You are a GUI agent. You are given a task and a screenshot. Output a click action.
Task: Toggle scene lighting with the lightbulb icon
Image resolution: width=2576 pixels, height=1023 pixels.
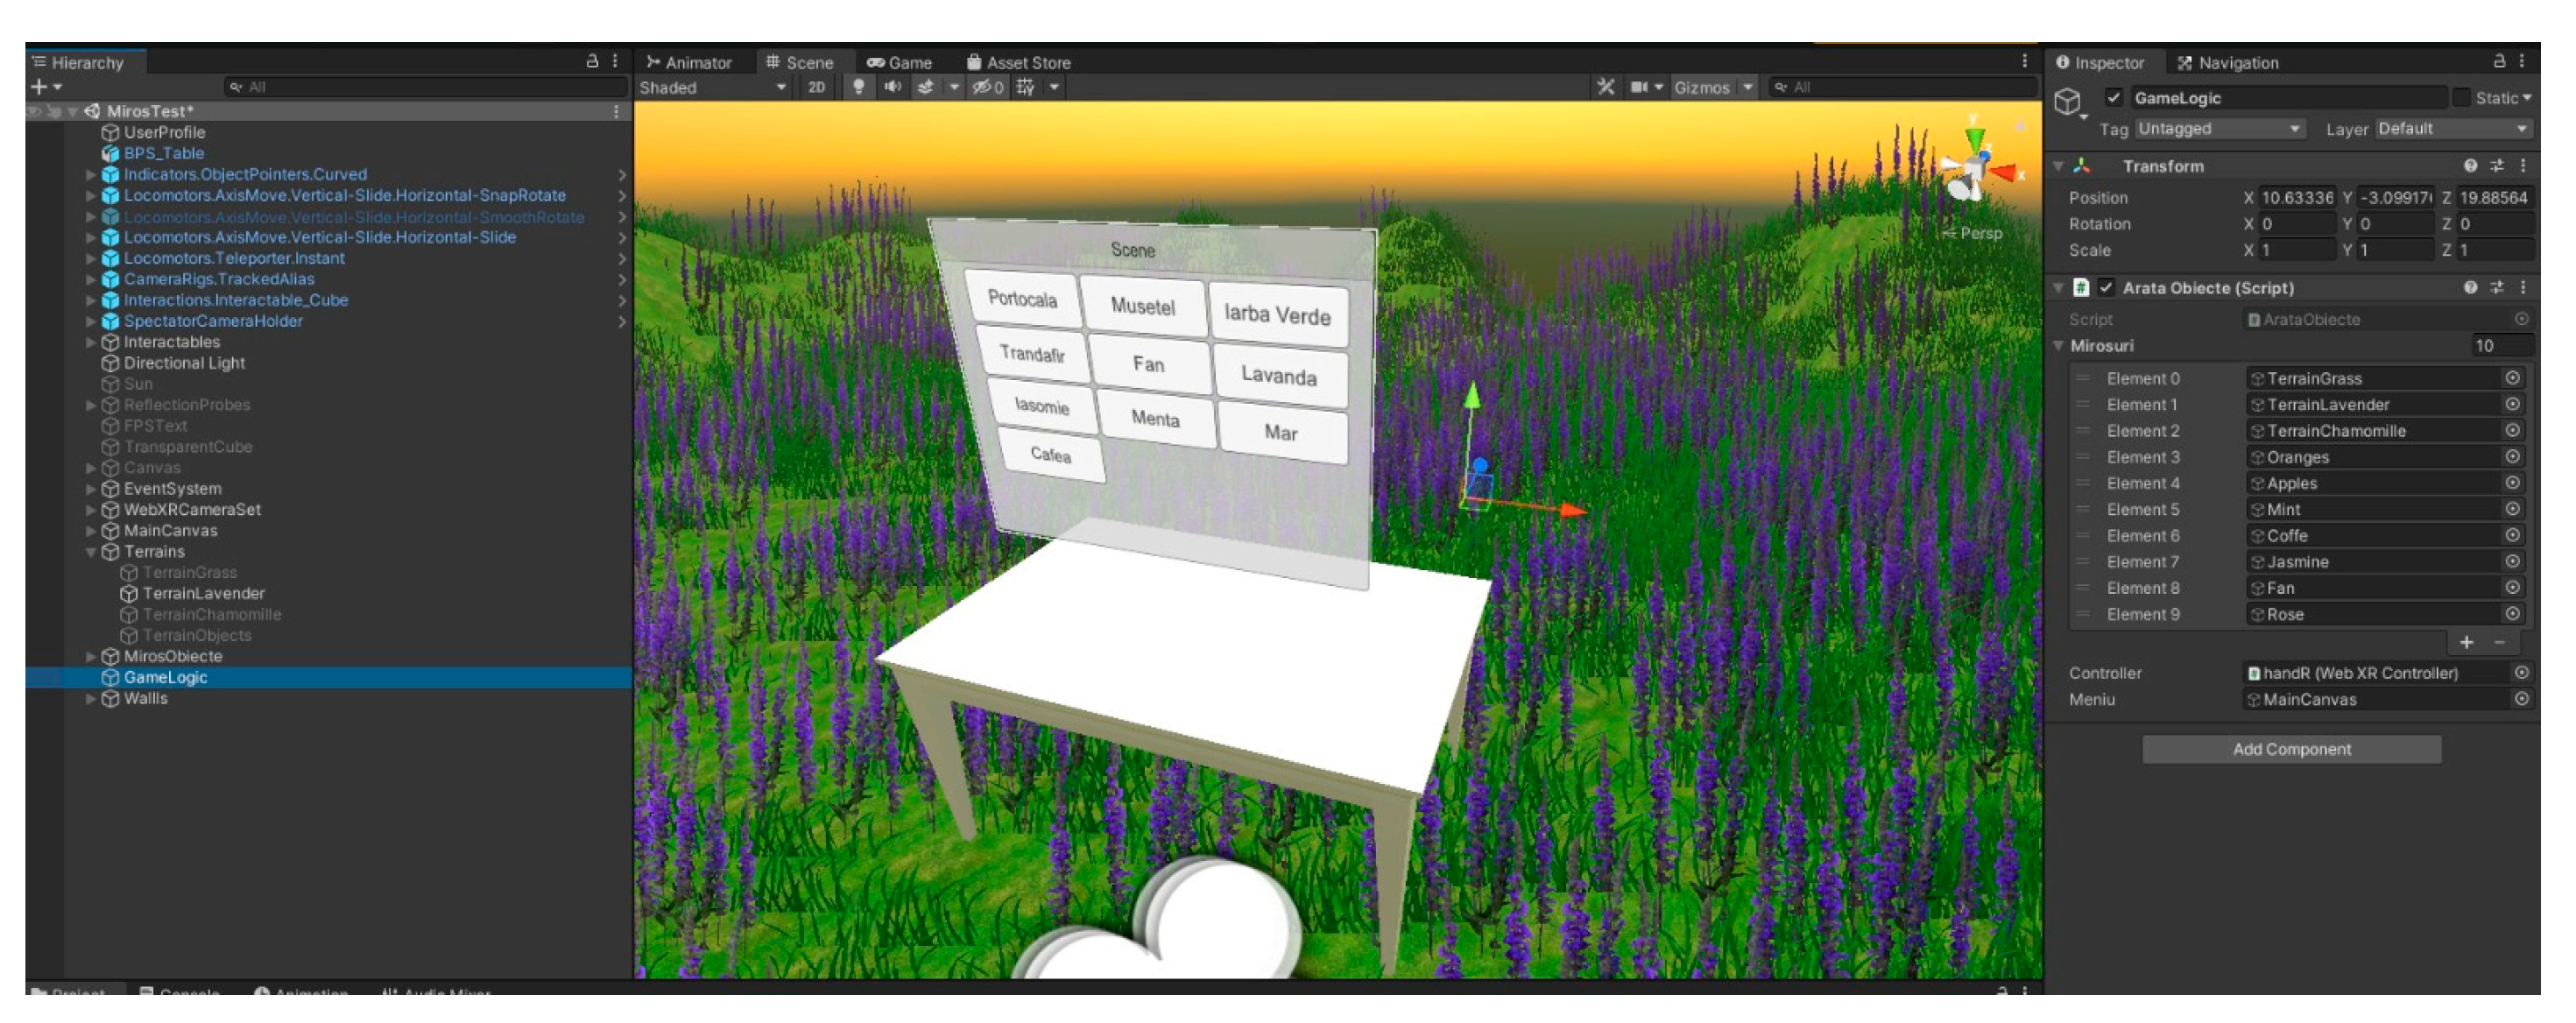pyautogui.click(x=858, y=87)
